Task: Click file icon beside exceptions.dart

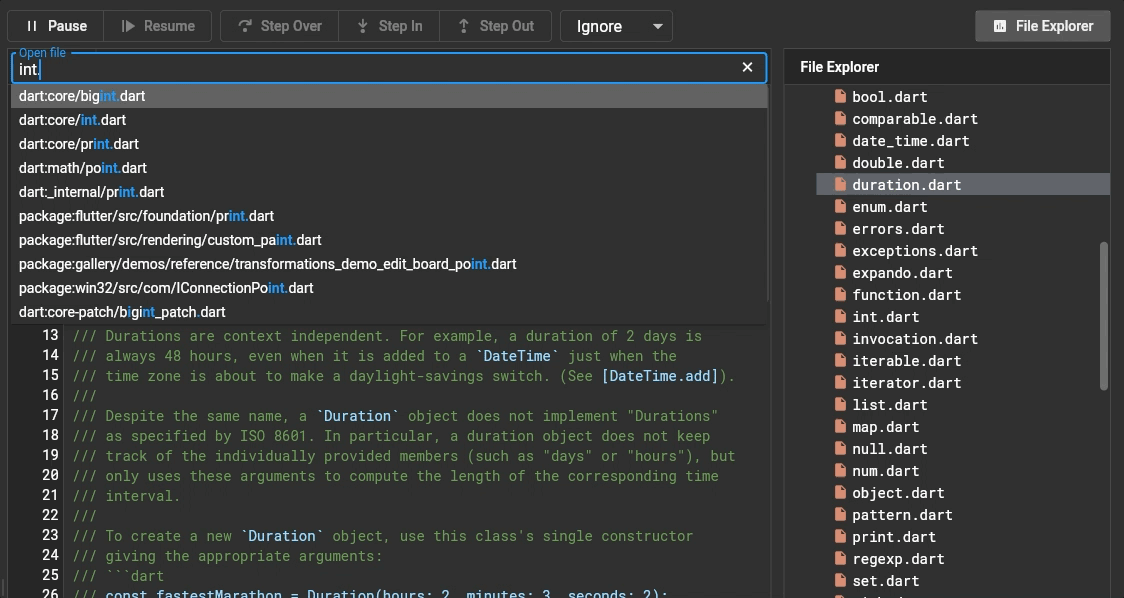Action: click(x=840, y=250)
